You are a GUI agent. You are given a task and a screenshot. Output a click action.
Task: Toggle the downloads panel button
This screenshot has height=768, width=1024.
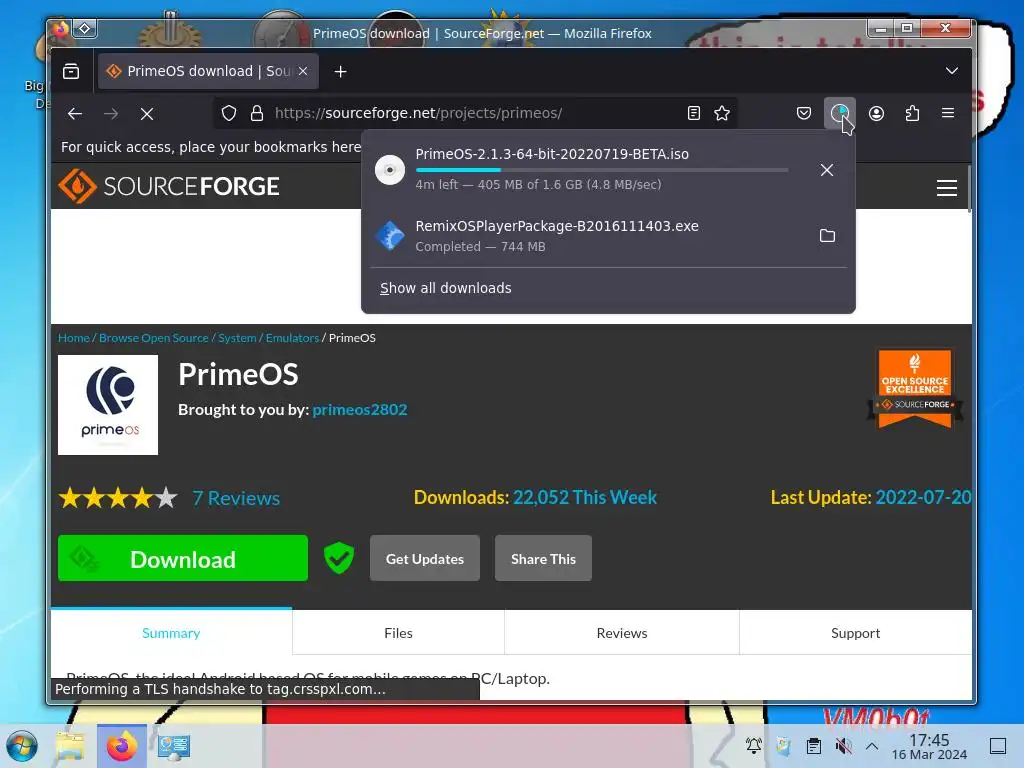[840, 114]
